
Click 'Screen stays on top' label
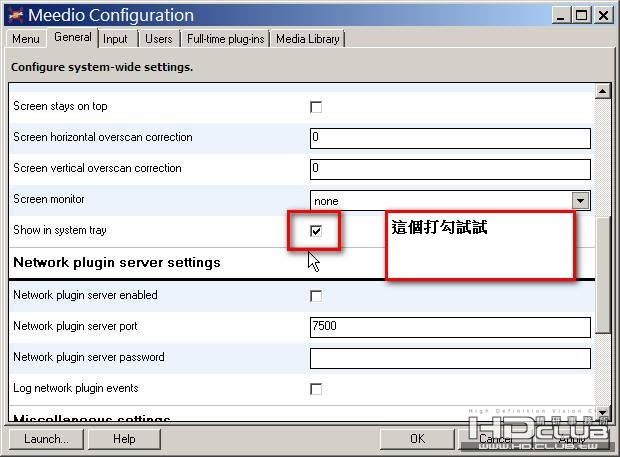[60, 106]
